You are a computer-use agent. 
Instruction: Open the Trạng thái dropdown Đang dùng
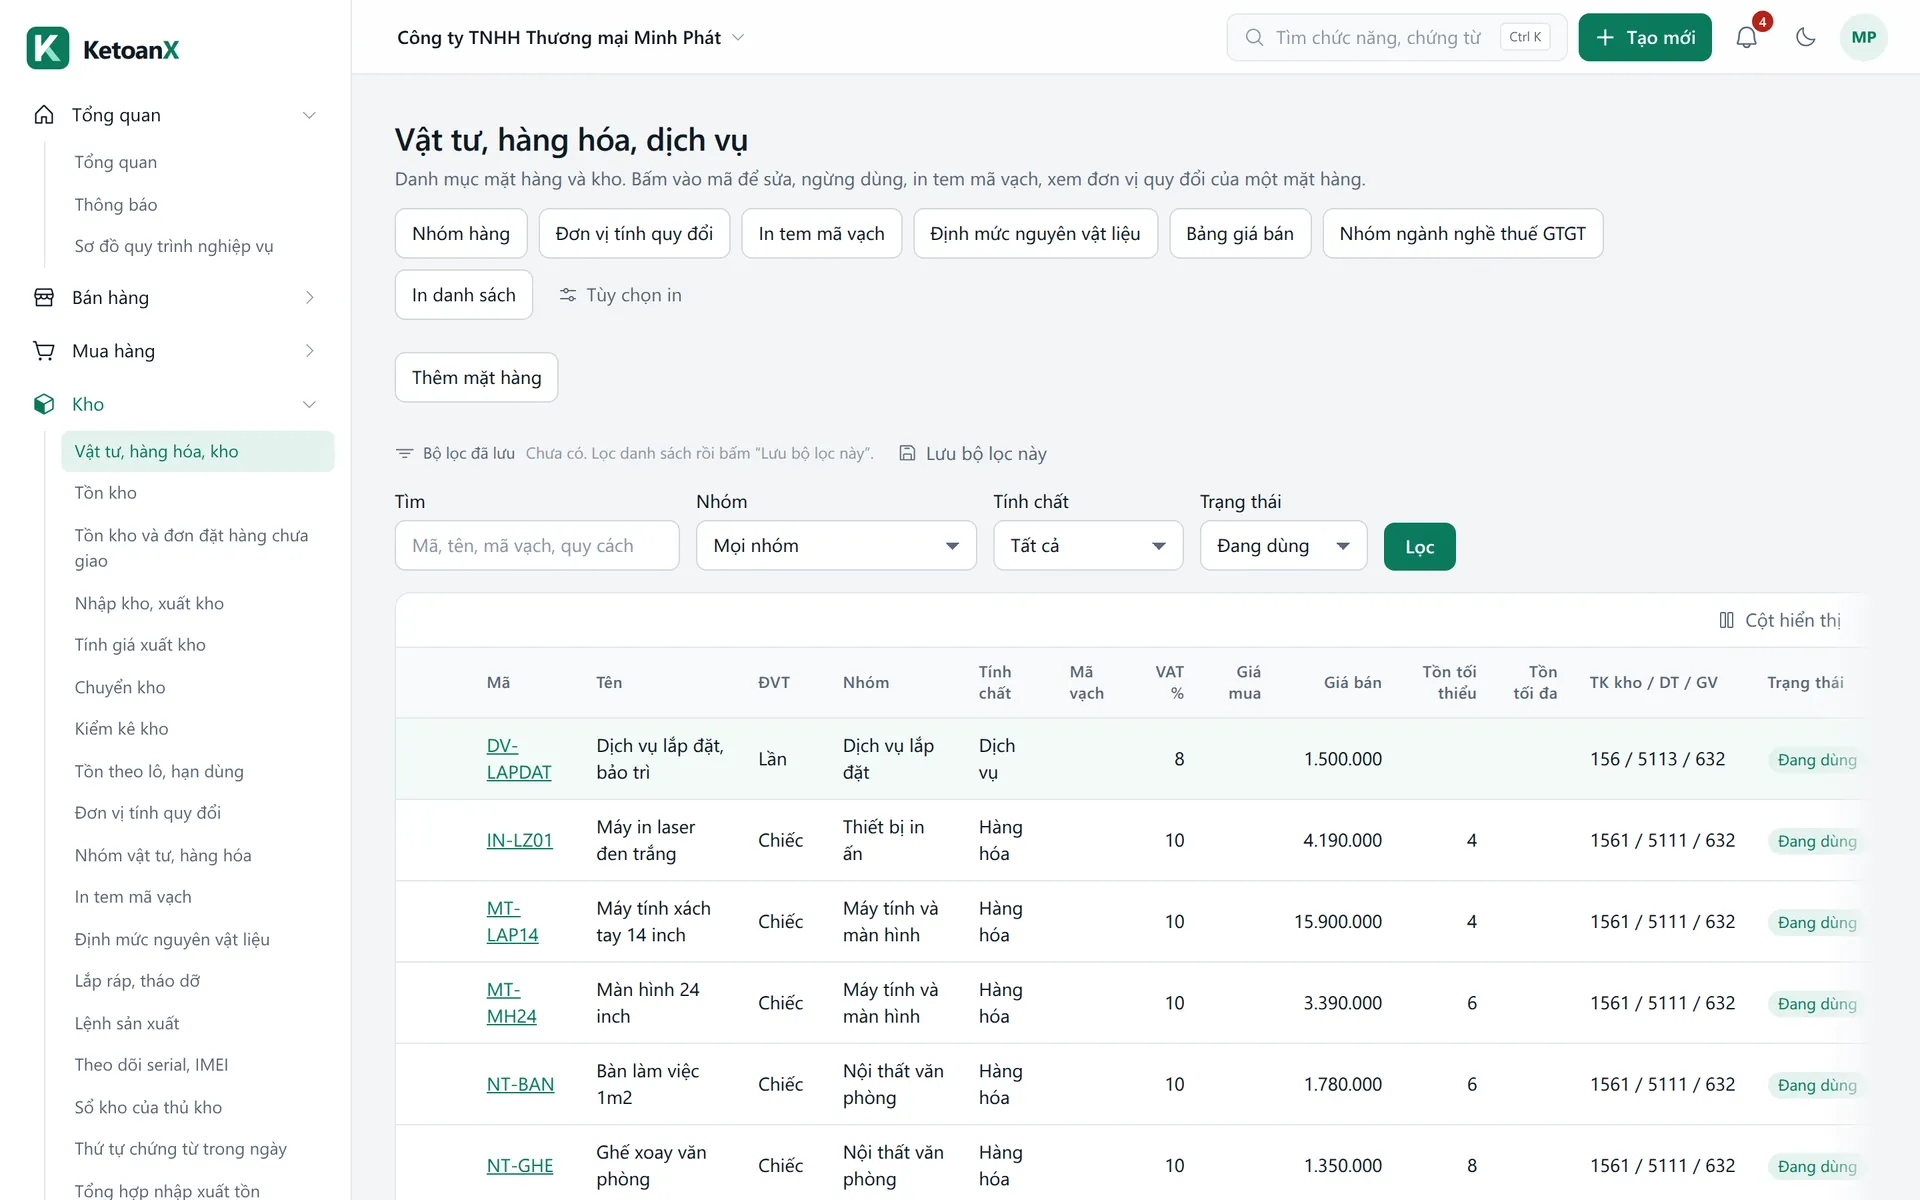(x=1283, y=546)
